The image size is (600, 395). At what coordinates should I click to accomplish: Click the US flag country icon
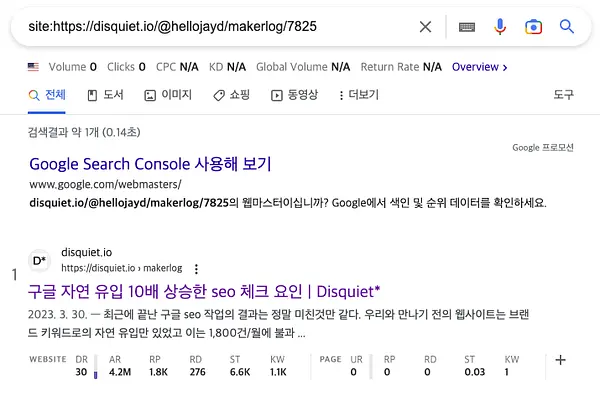tap(33, 67)
